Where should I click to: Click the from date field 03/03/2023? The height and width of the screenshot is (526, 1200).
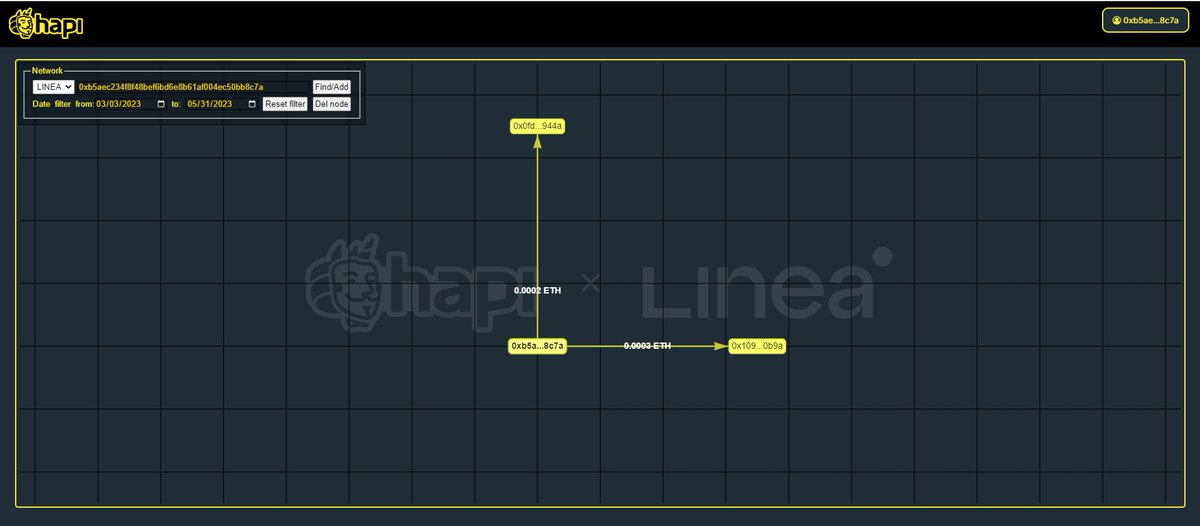[x=131, y=104]
